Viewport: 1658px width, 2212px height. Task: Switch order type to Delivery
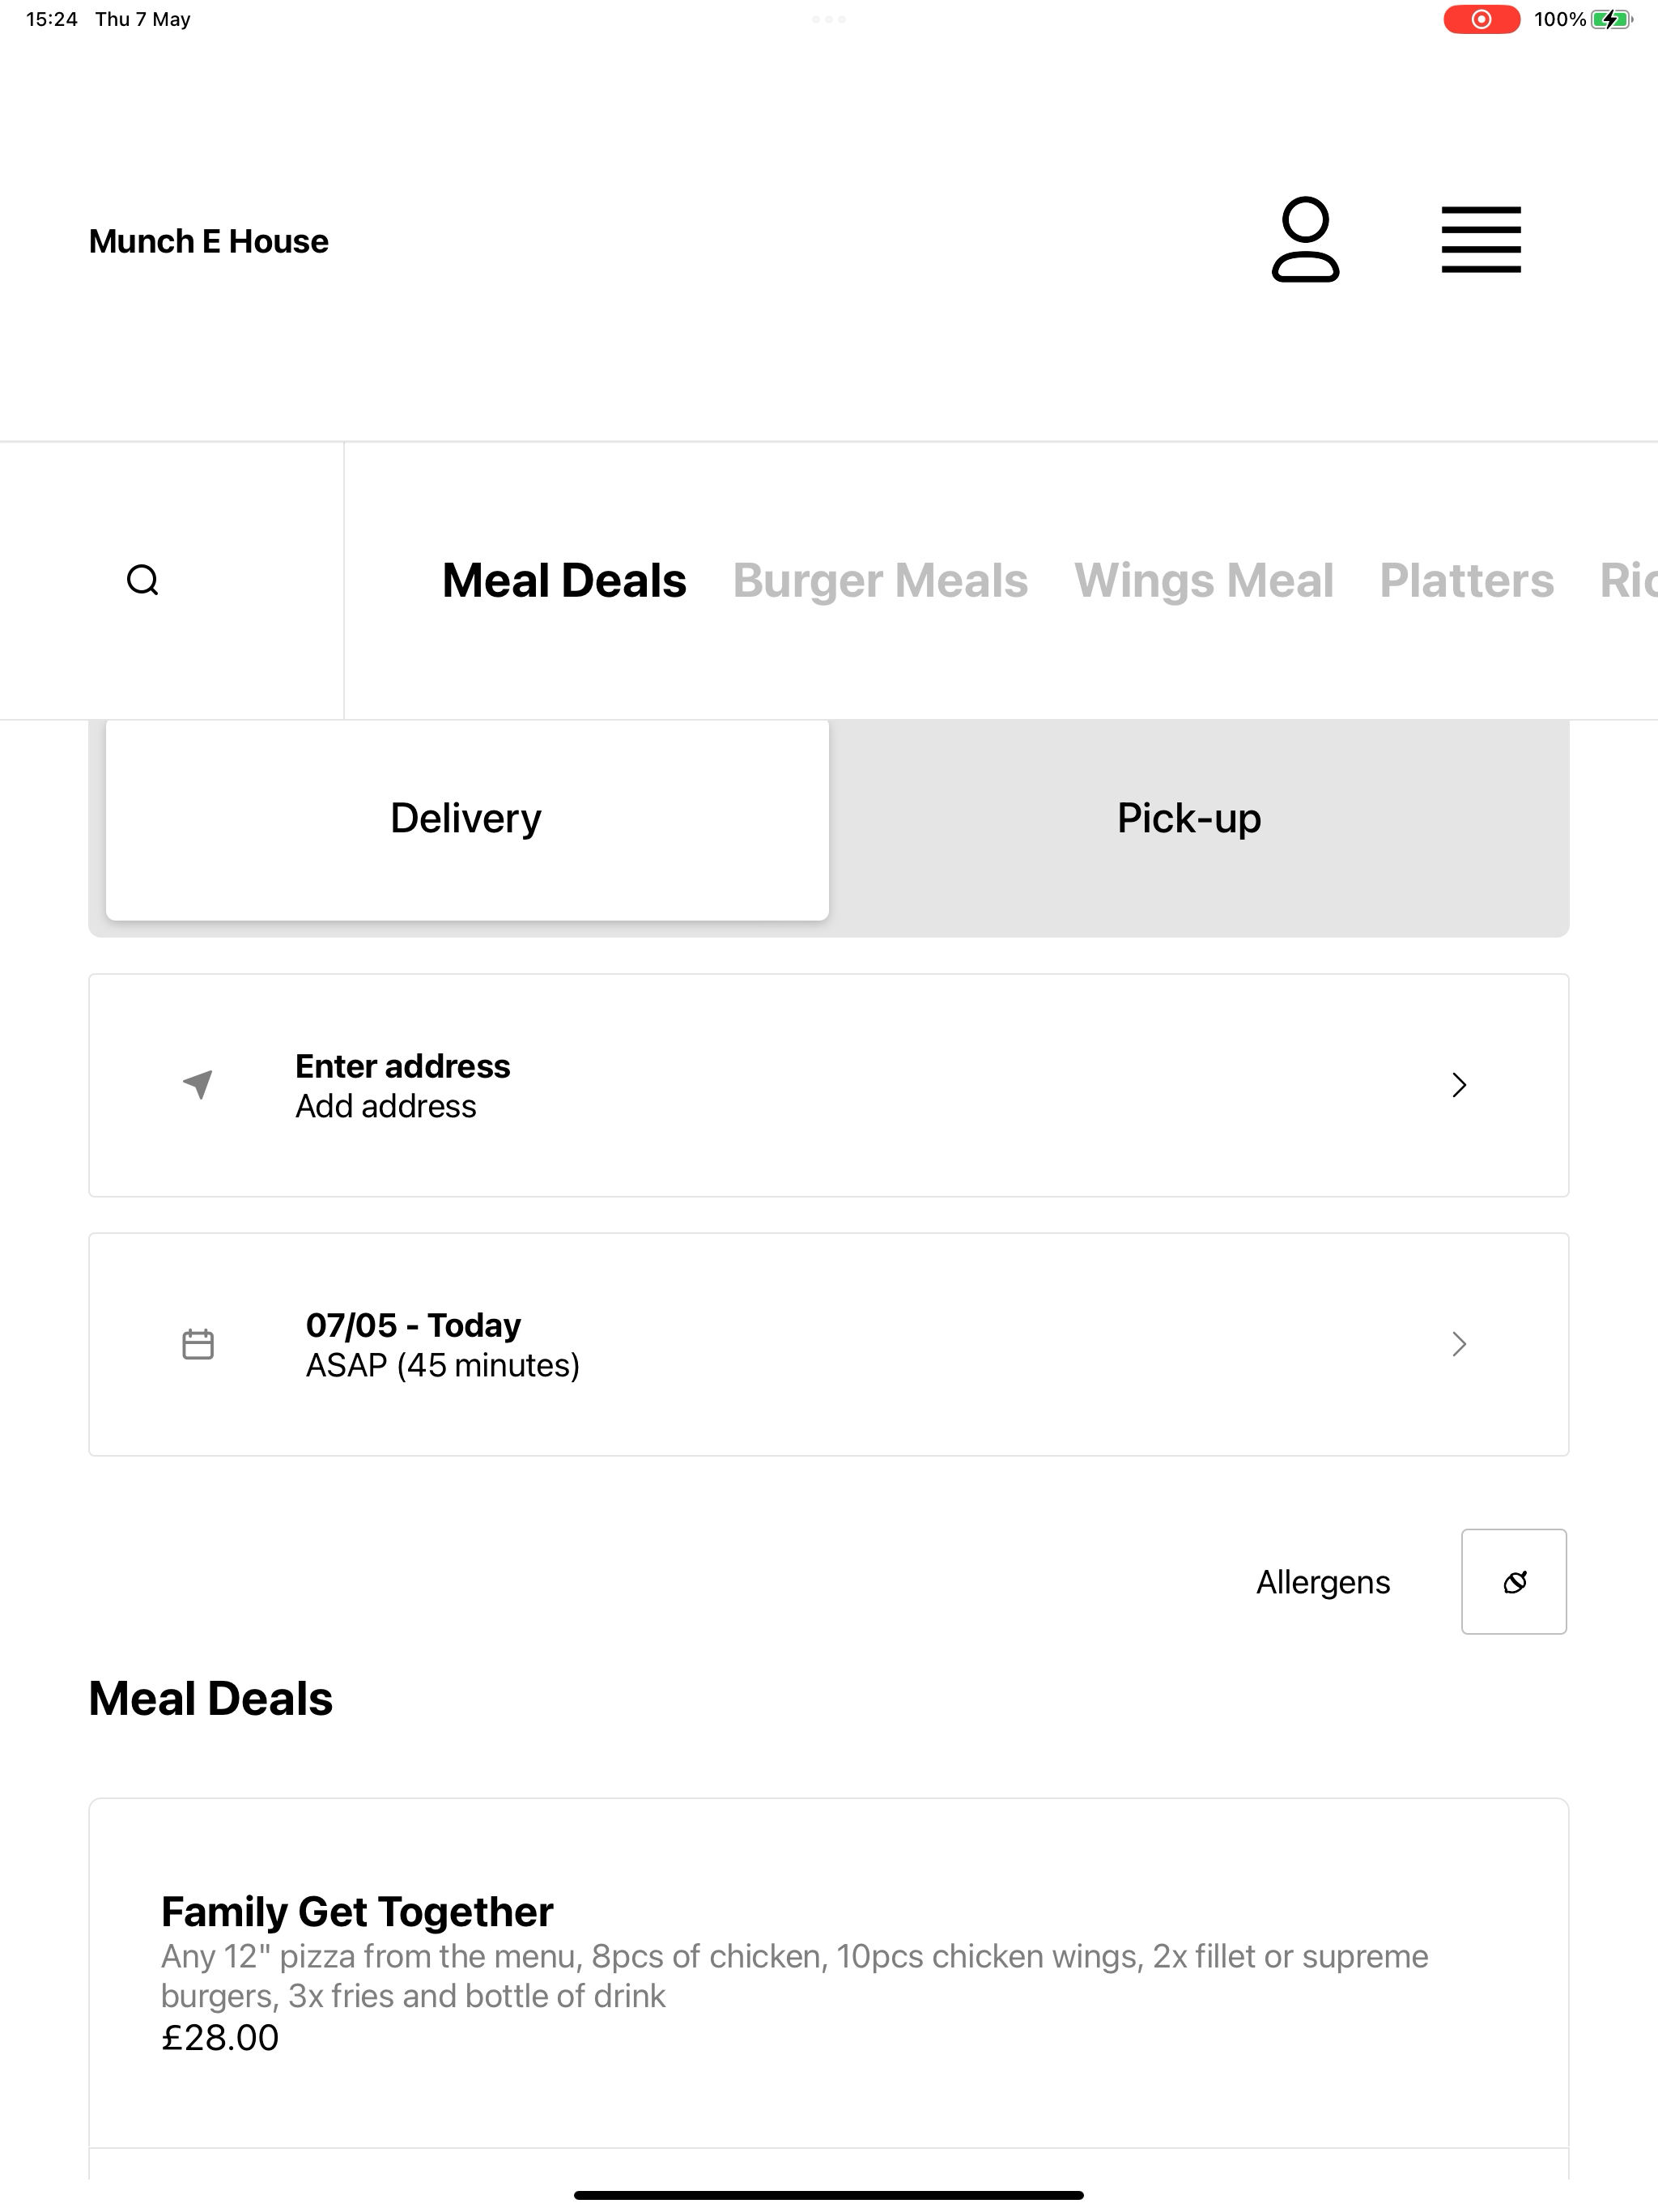pyautogui.click(x=467, y=819)
